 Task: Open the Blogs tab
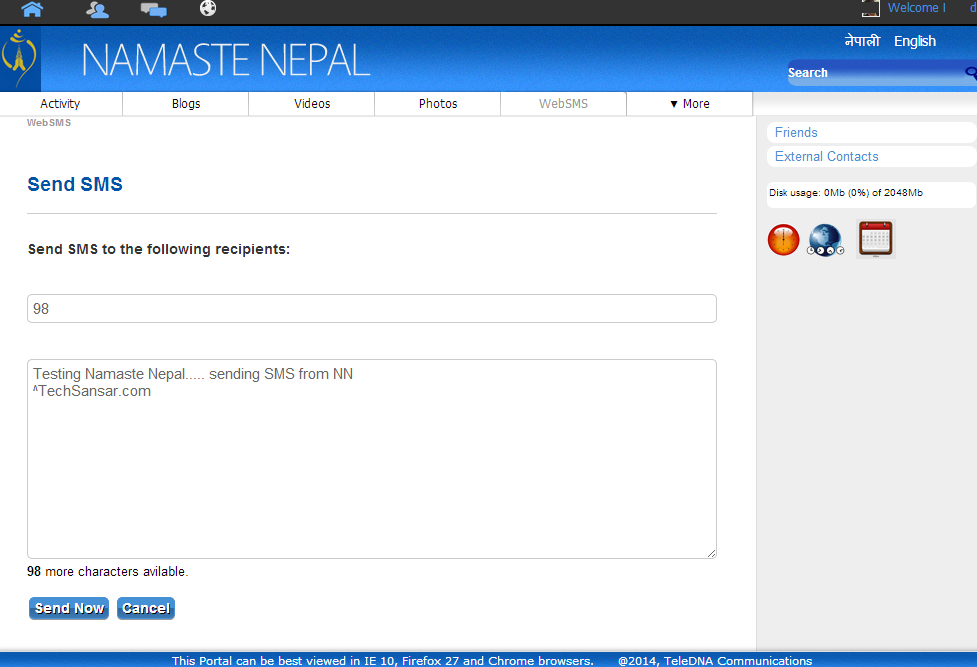tap(186, 103)
